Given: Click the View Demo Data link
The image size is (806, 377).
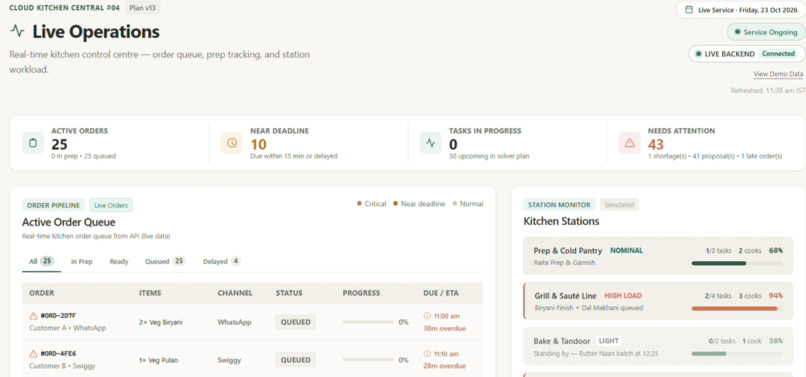Looking at the screenshot, I should point(778,74).
